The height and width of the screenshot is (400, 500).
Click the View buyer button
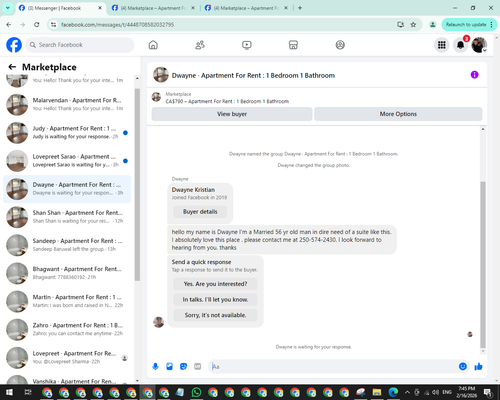click(x=232, y=114)
